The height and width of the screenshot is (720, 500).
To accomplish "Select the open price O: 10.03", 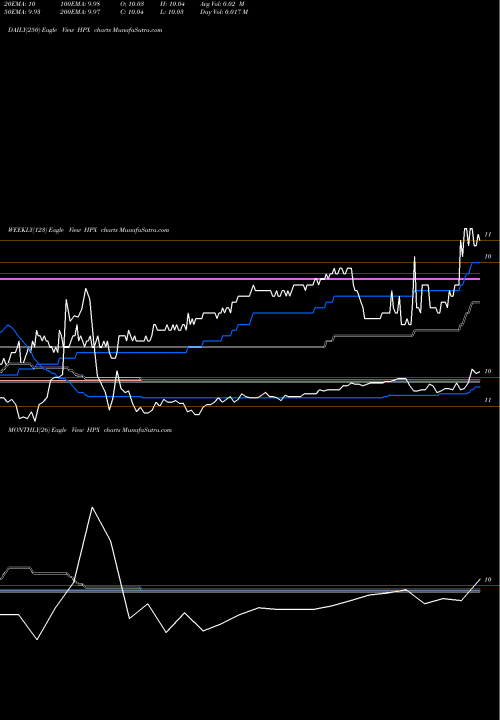I will [x=130, y=4].
